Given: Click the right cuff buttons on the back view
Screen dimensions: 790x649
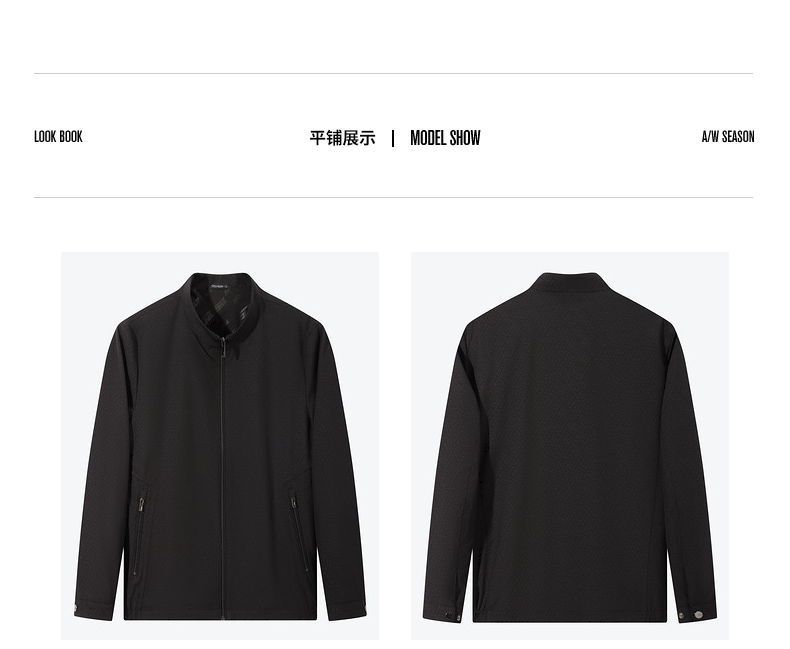Looking at the screenshot, I should coord(691,615).
